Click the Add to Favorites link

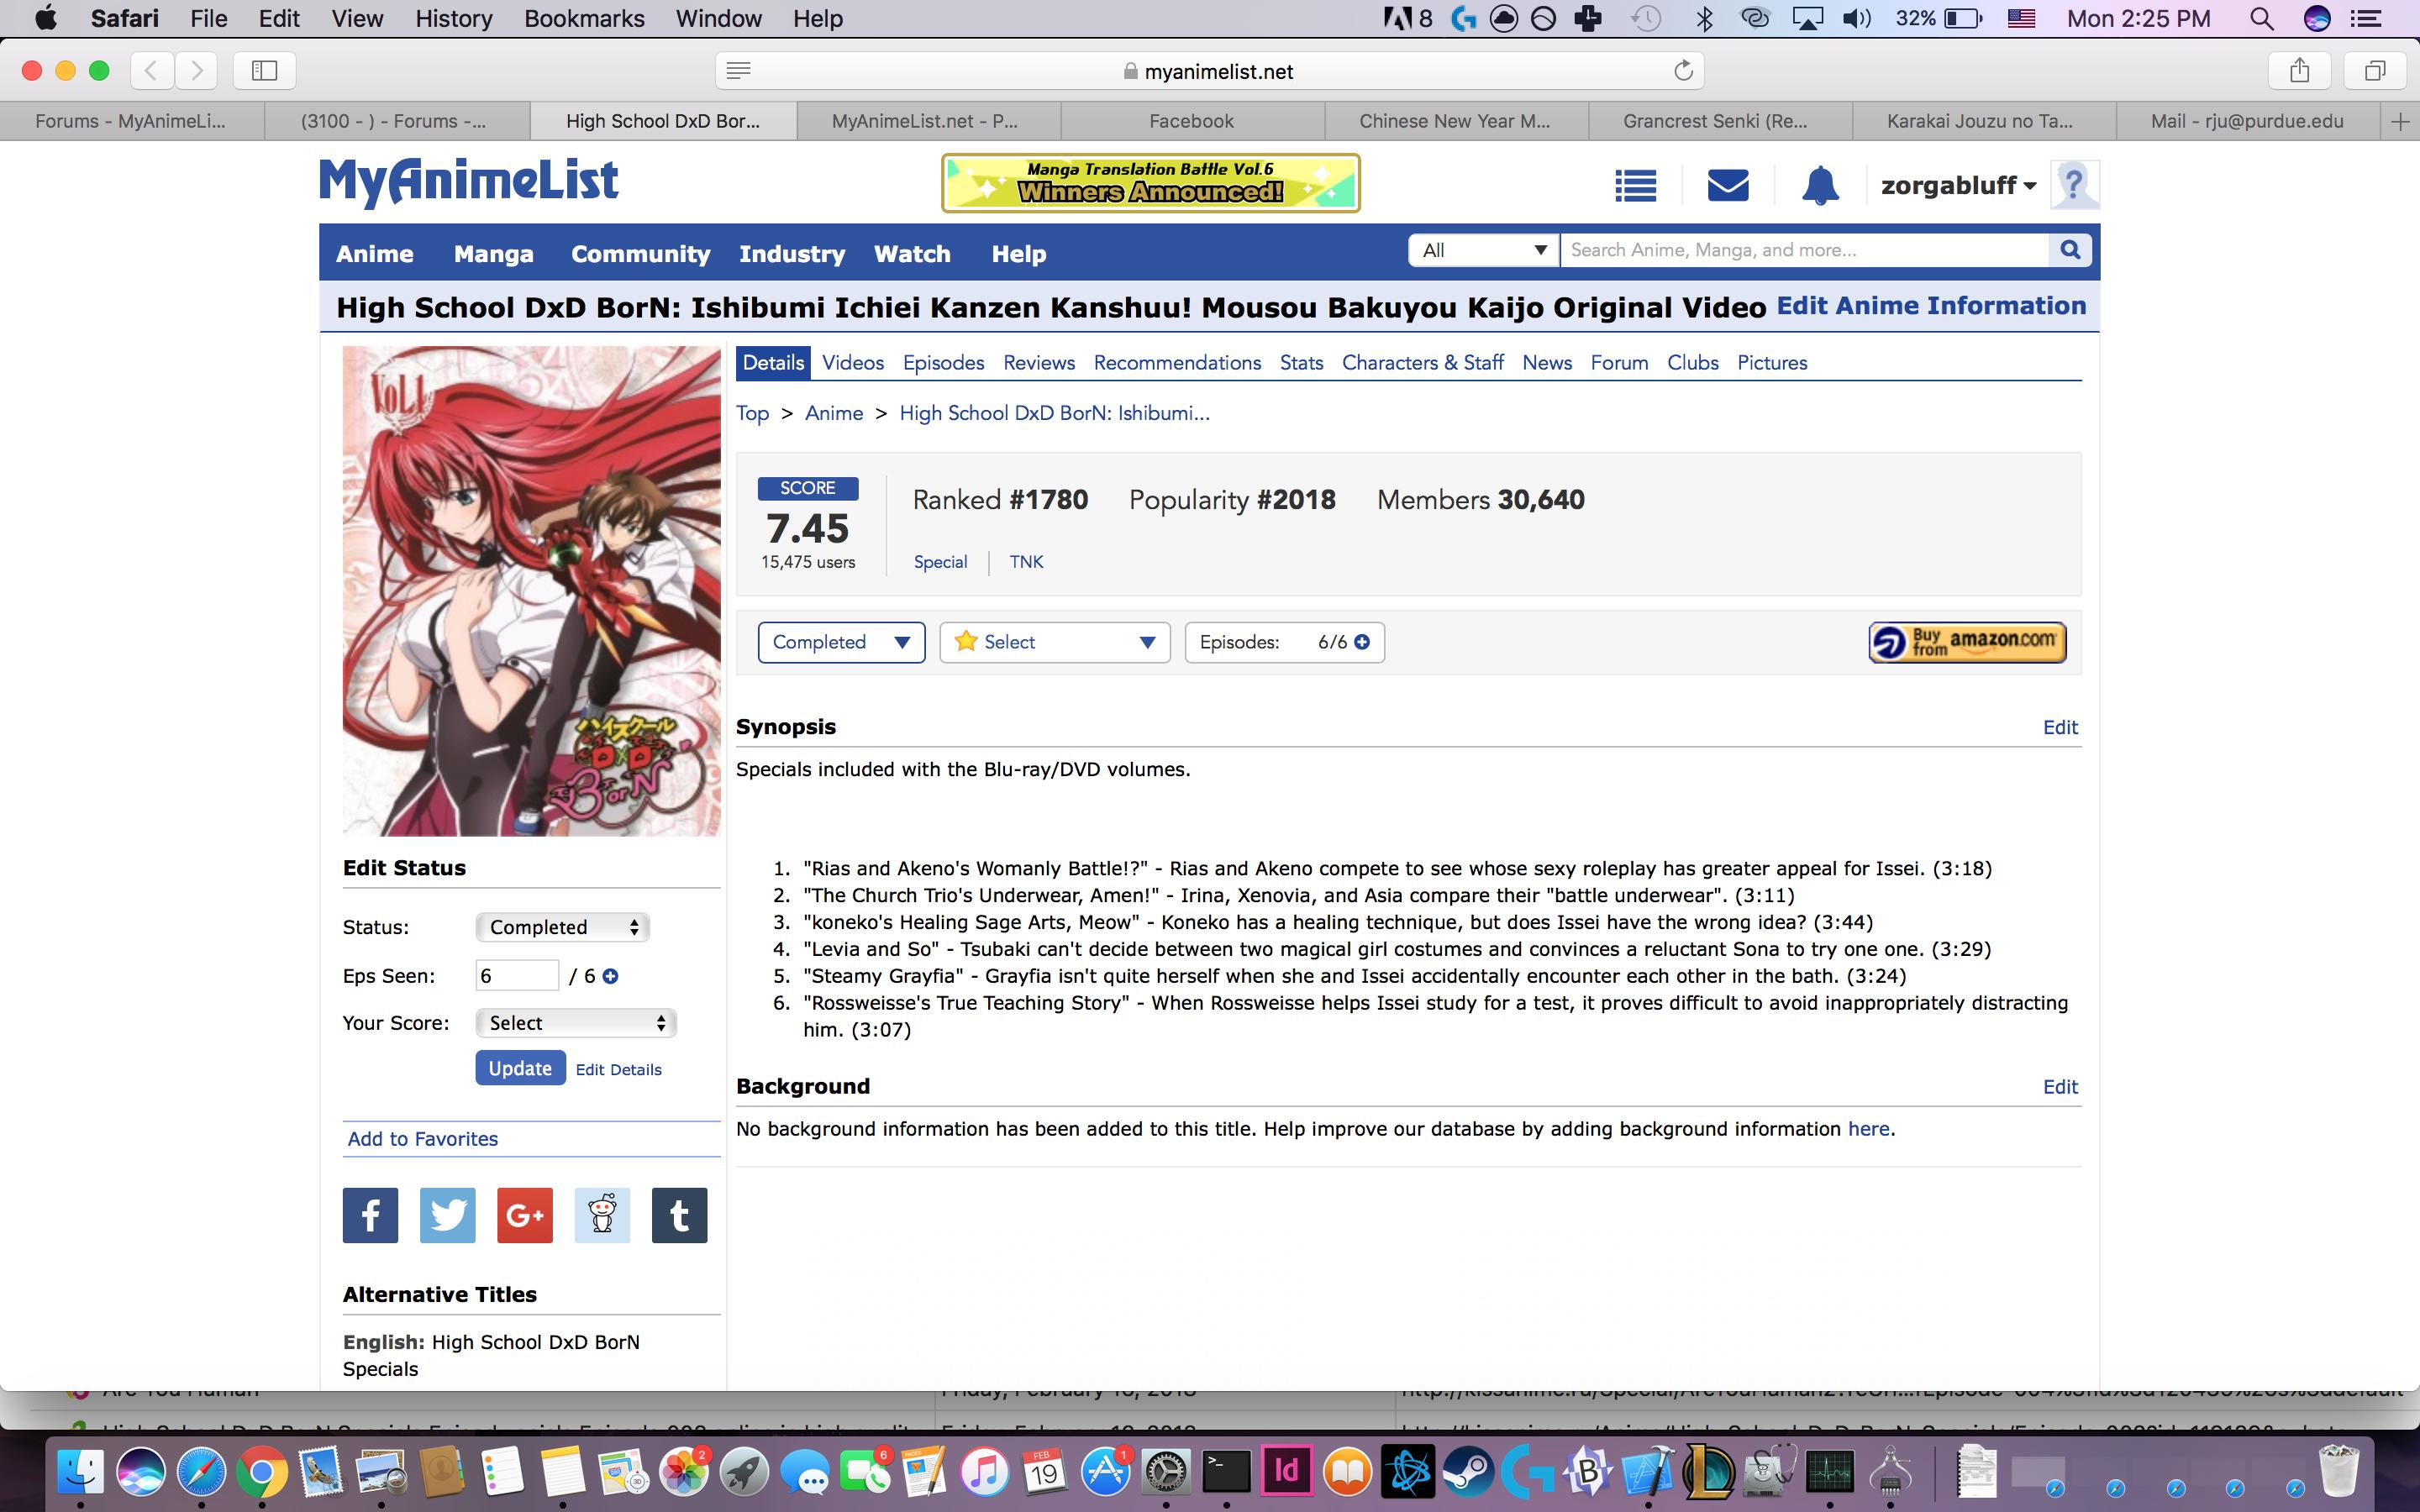(422, 1139)
